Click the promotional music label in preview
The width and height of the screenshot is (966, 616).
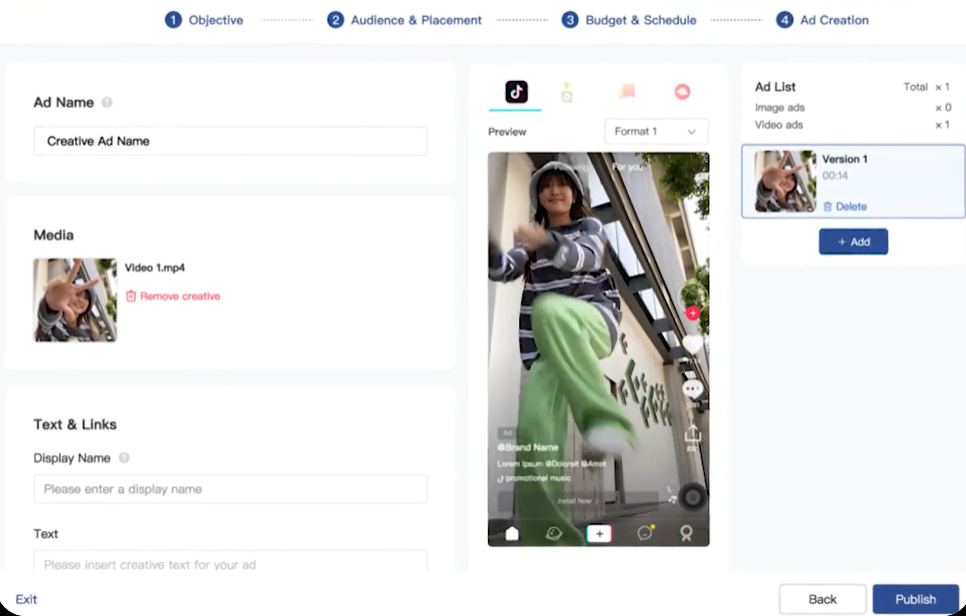(534, 478)
